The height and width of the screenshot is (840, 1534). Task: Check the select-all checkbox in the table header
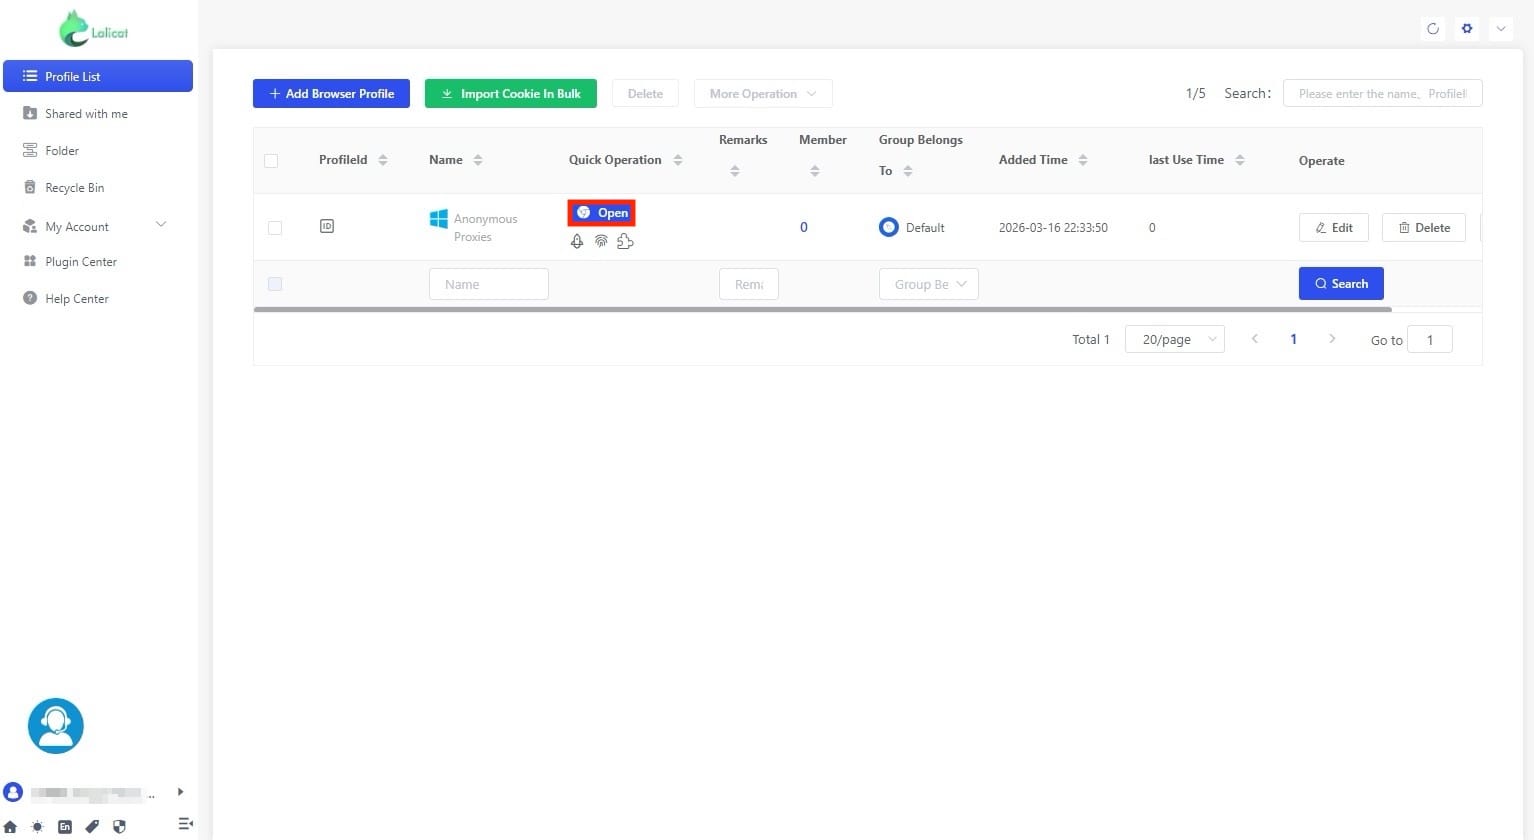271,160
